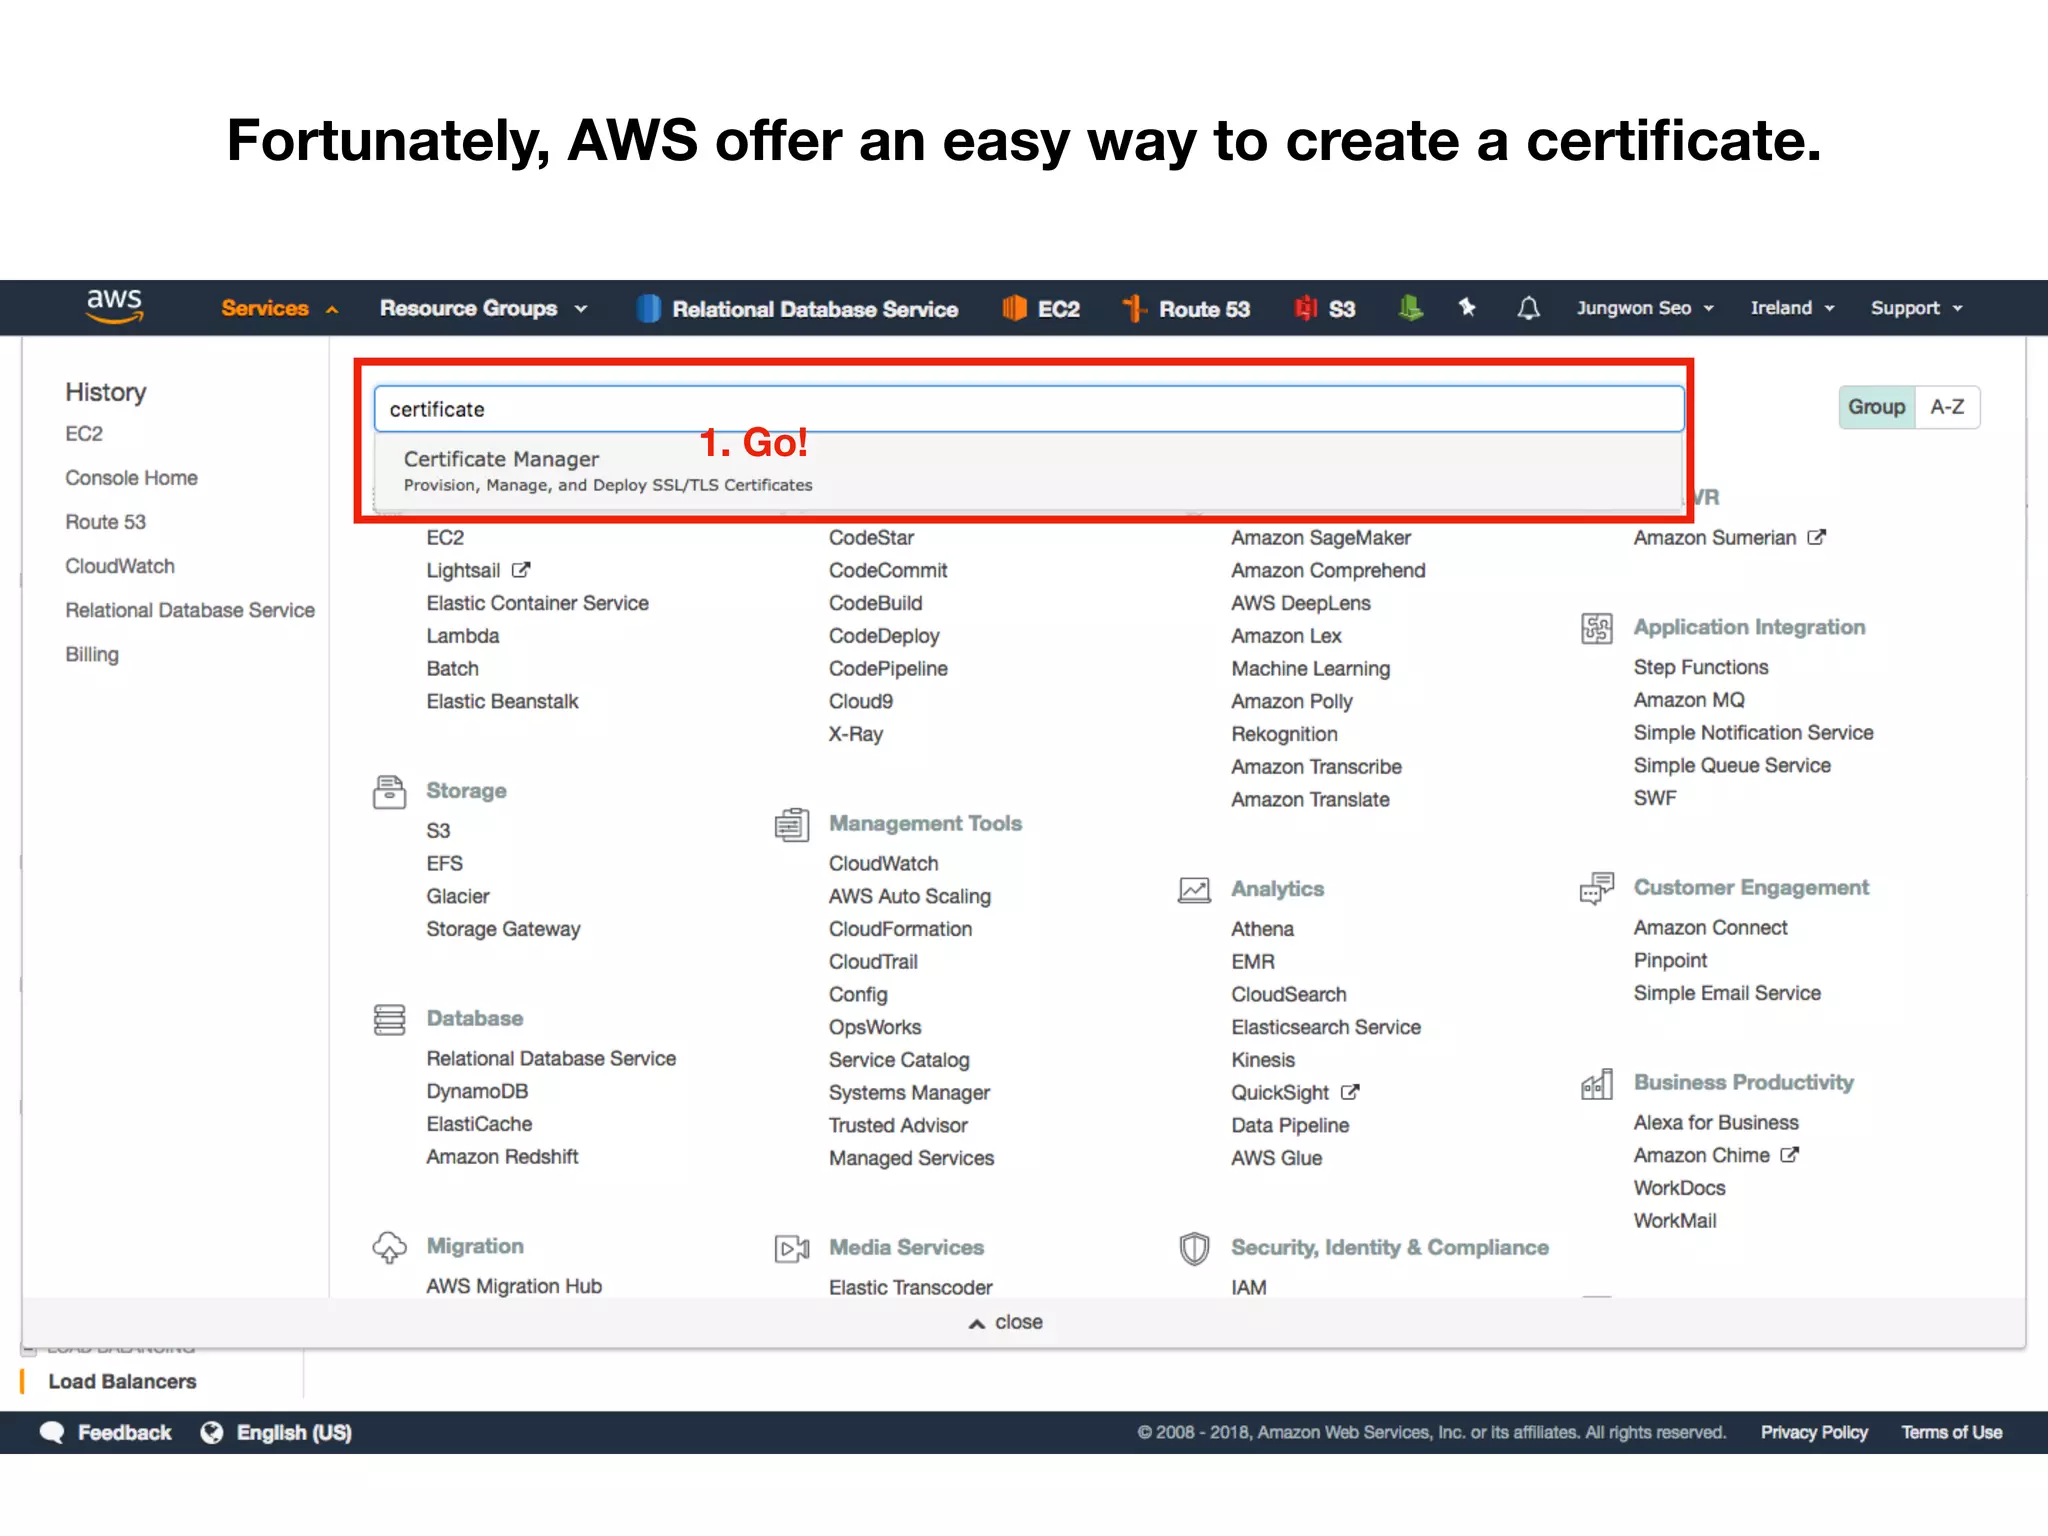Click the Migration cloud icon

tap(389, 1247)
